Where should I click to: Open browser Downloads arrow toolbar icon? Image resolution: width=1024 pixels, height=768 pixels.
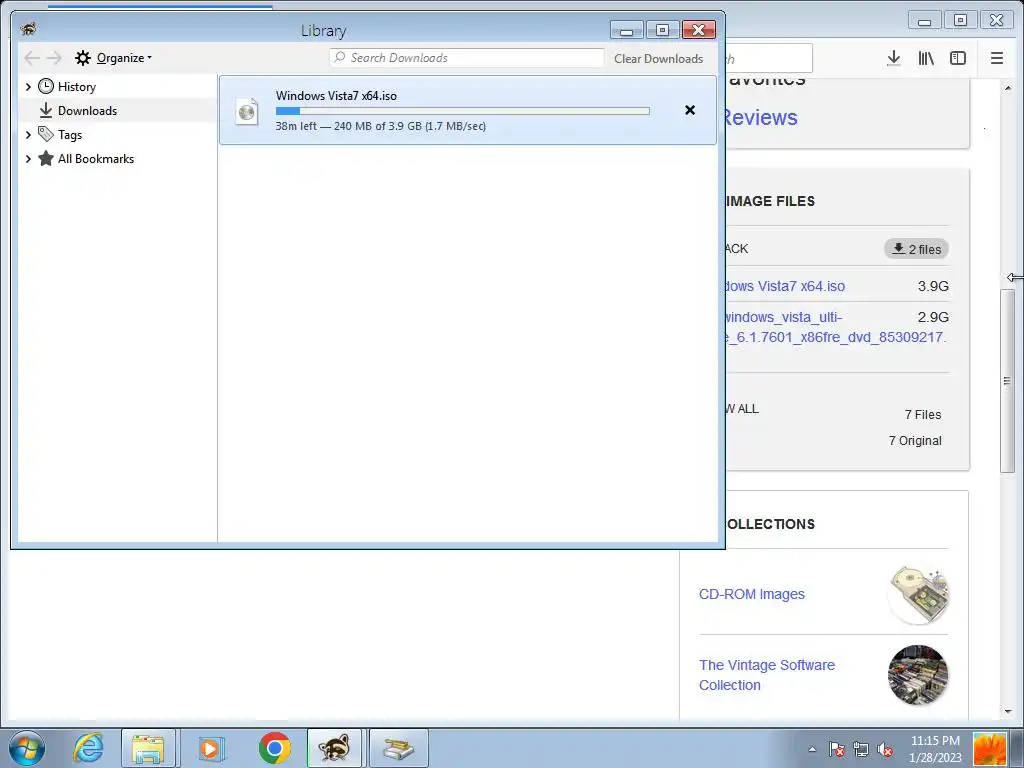tap(894, 58)
